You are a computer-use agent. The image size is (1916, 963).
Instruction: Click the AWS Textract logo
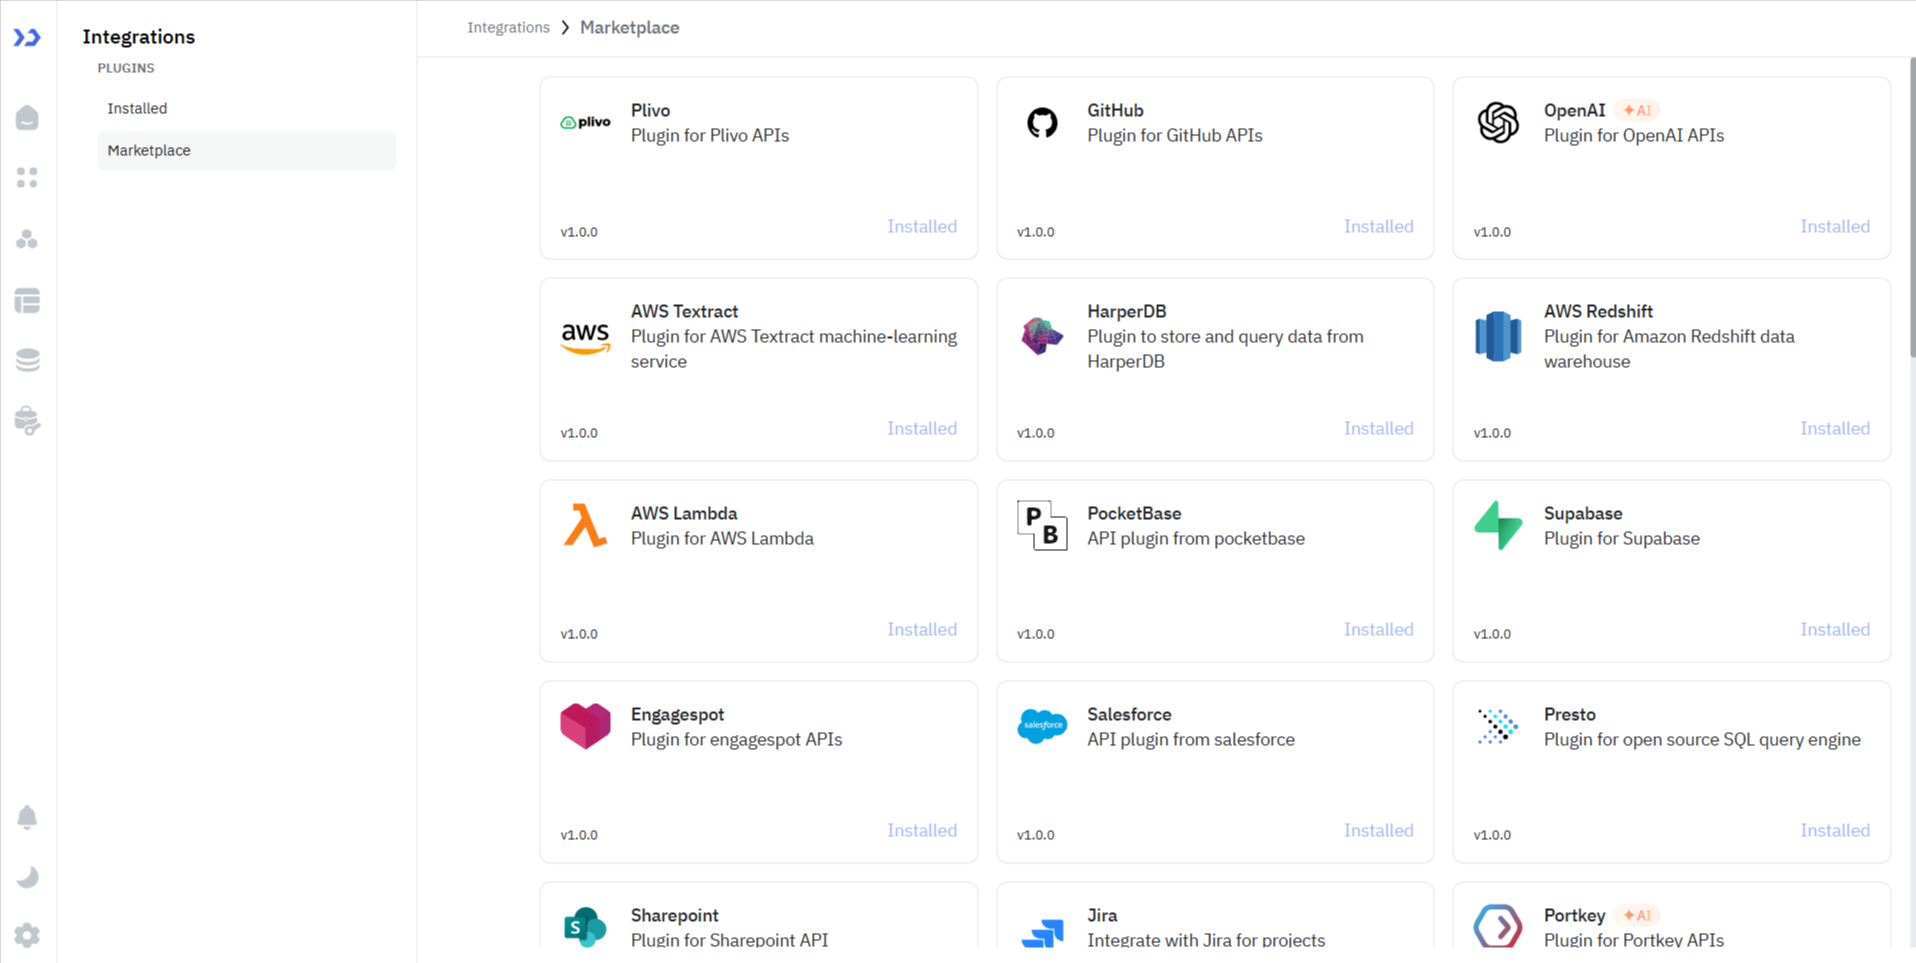(585, 338)
